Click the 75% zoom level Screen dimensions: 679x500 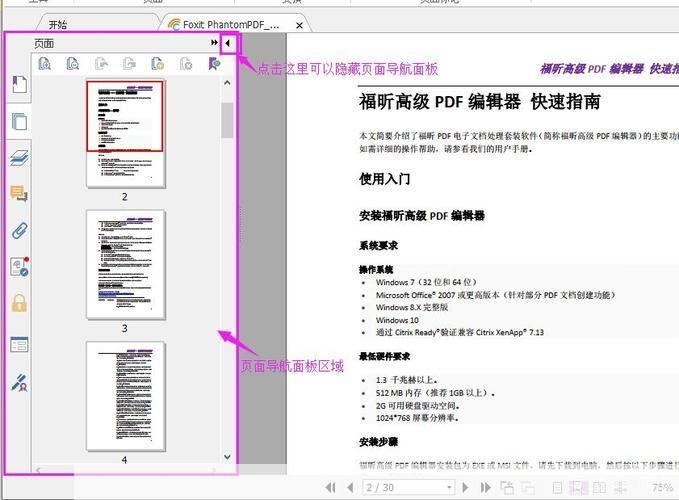click(662, 487)
